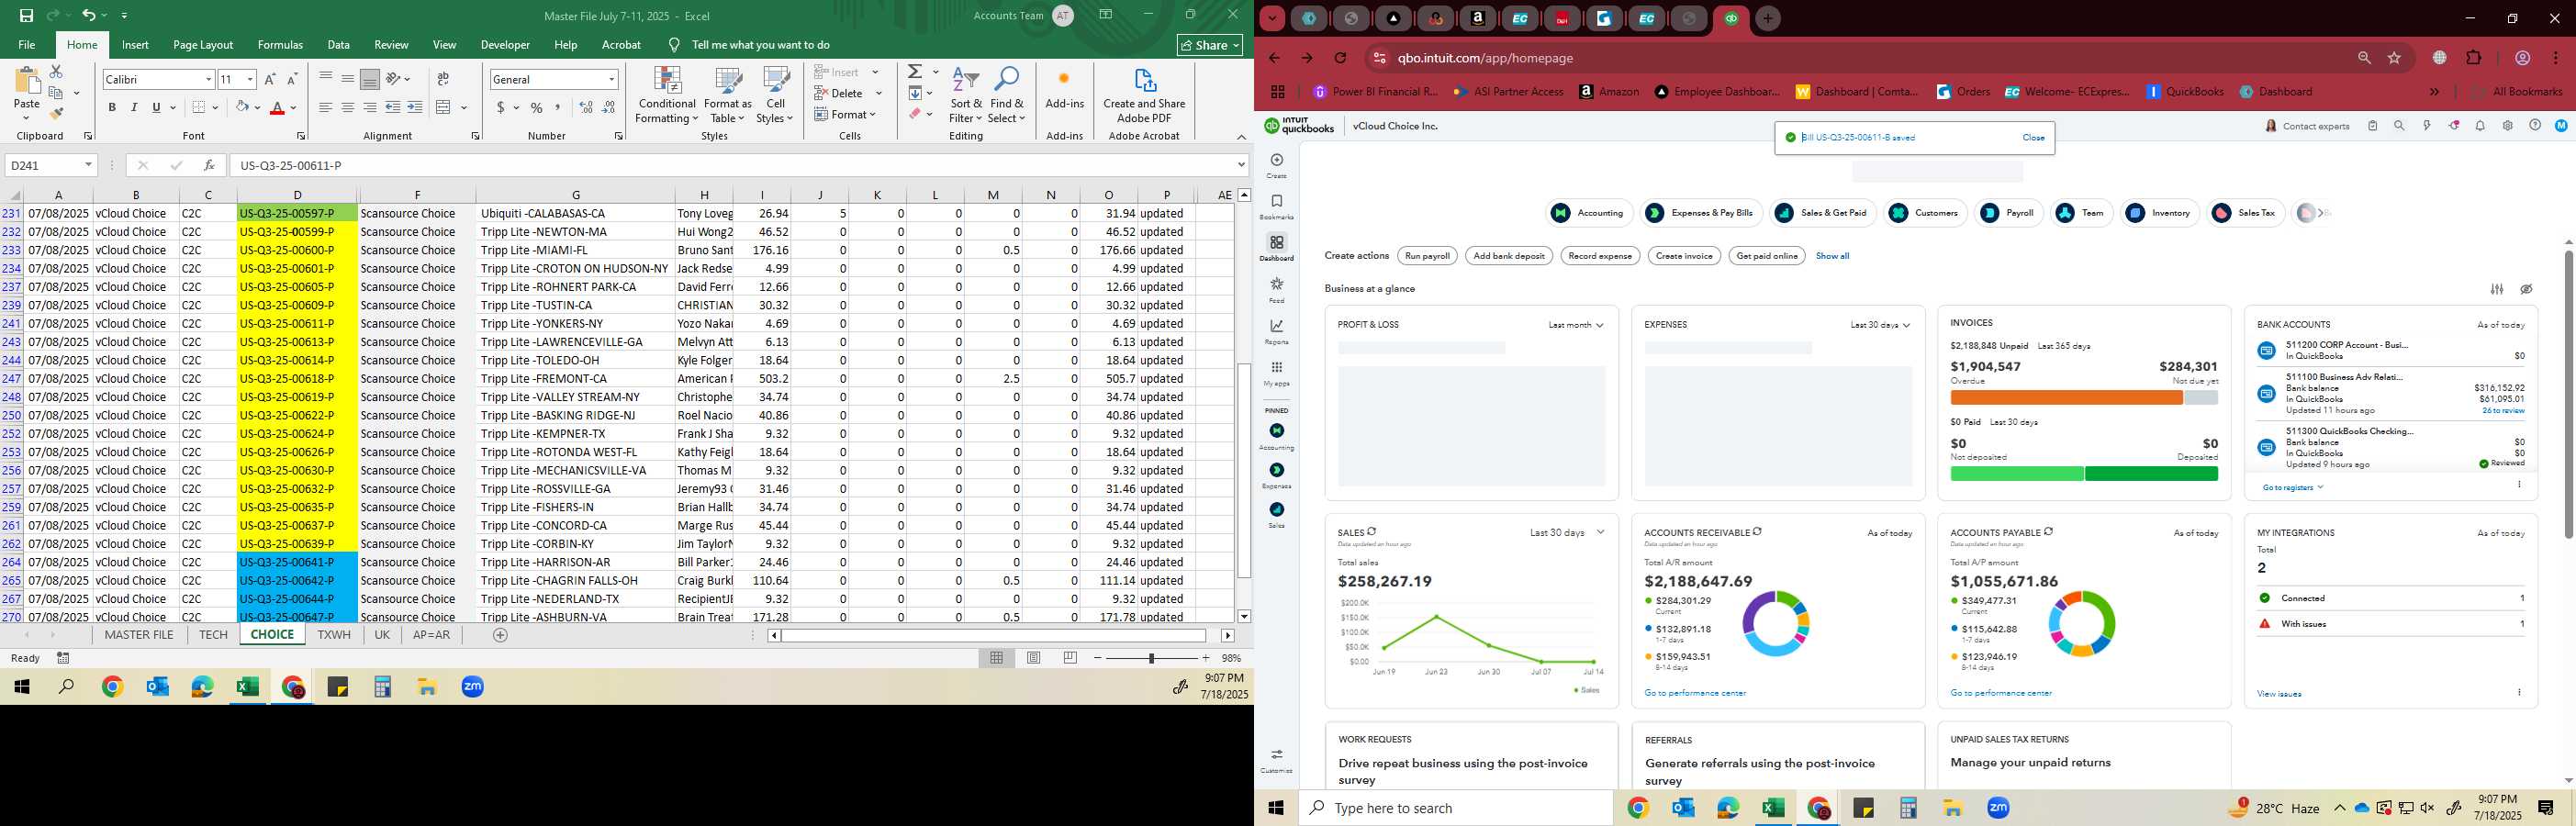Click QuickBooks help question icon
Screen dimensions: 2576x826
click(x=2534, y=126)
